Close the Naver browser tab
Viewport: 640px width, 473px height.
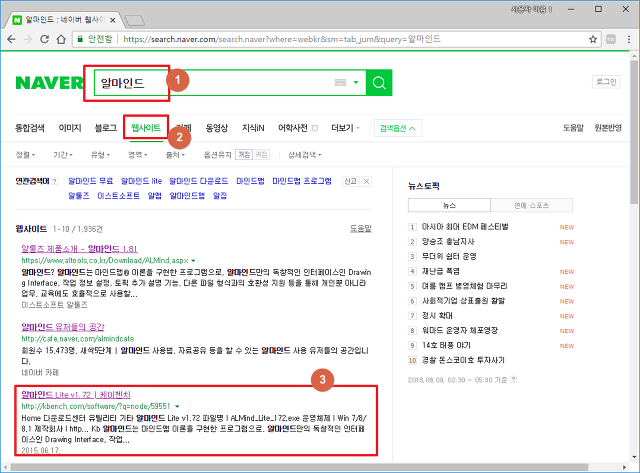[113, 20]
